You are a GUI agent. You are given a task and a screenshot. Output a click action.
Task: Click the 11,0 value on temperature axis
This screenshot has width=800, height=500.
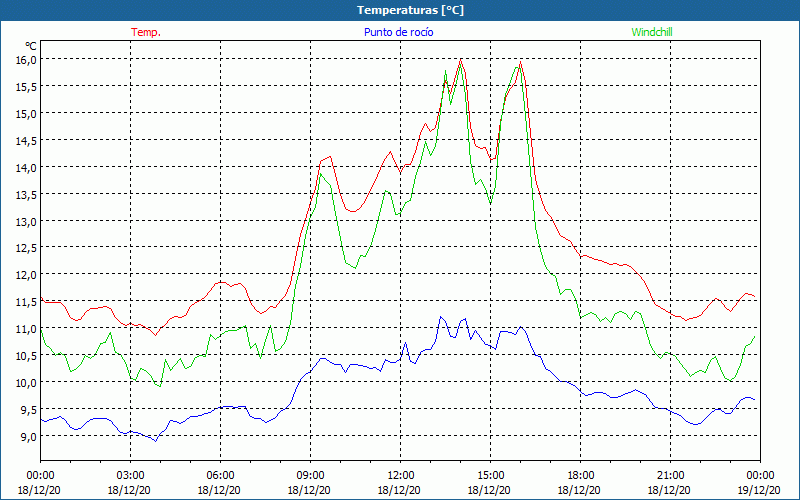pos(27,329)
